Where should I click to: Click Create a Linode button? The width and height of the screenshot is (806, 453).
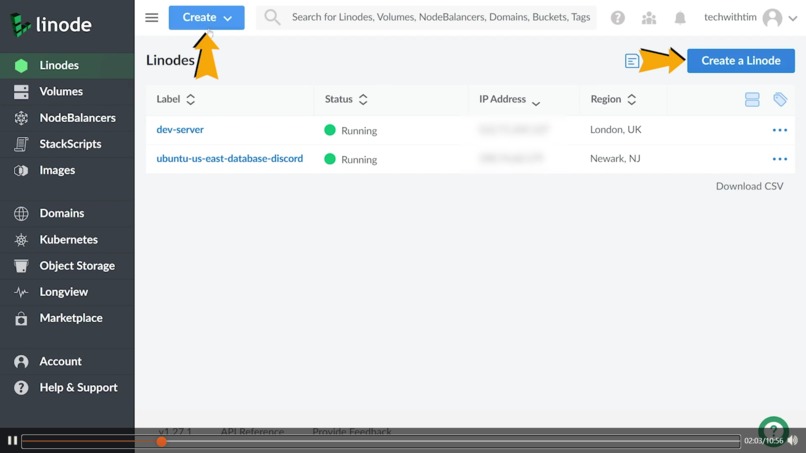[741, 61]
